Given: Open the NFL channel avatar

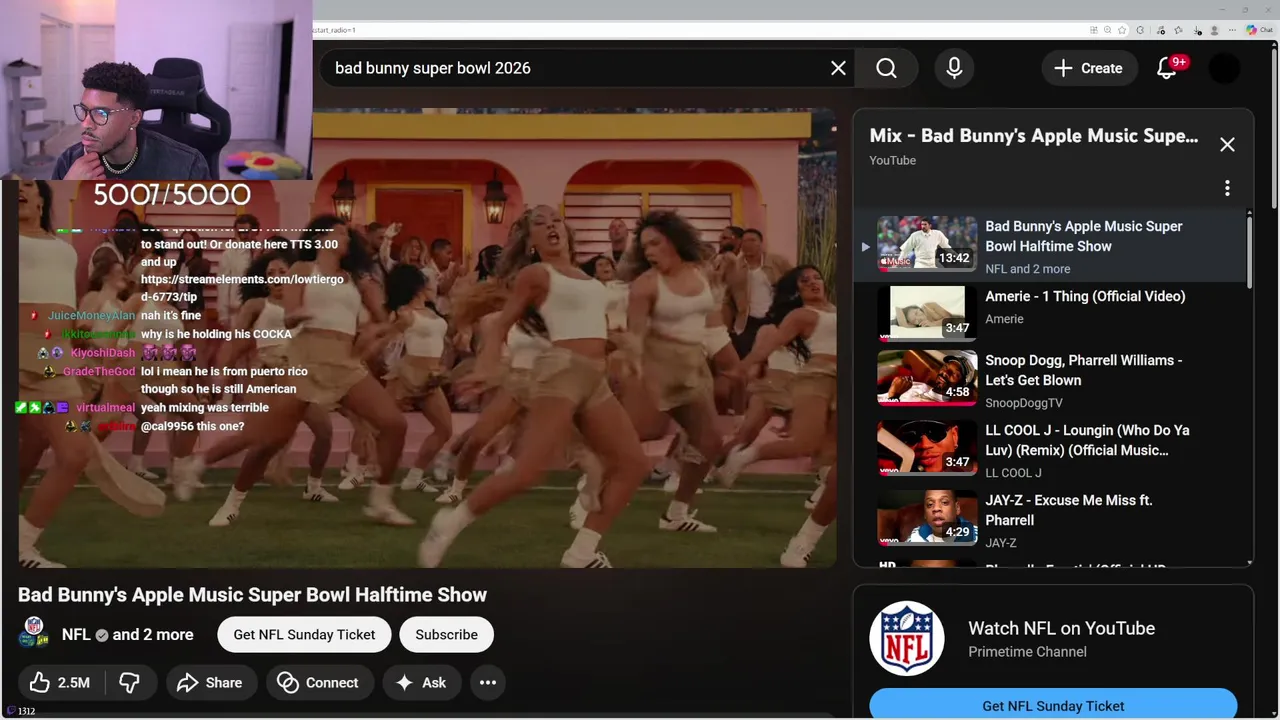Looking at the screenshot, I should tap(34, 633).
